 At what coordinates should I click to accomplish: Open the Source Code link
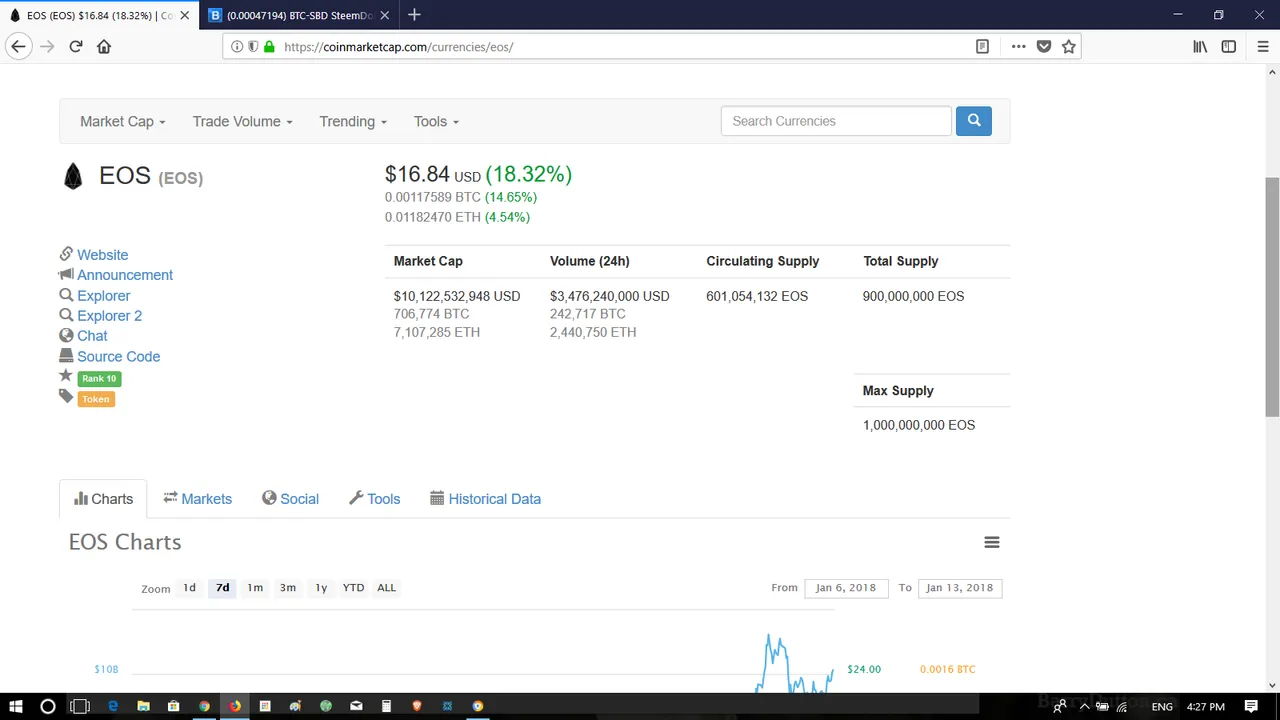[x=118, y=356]
